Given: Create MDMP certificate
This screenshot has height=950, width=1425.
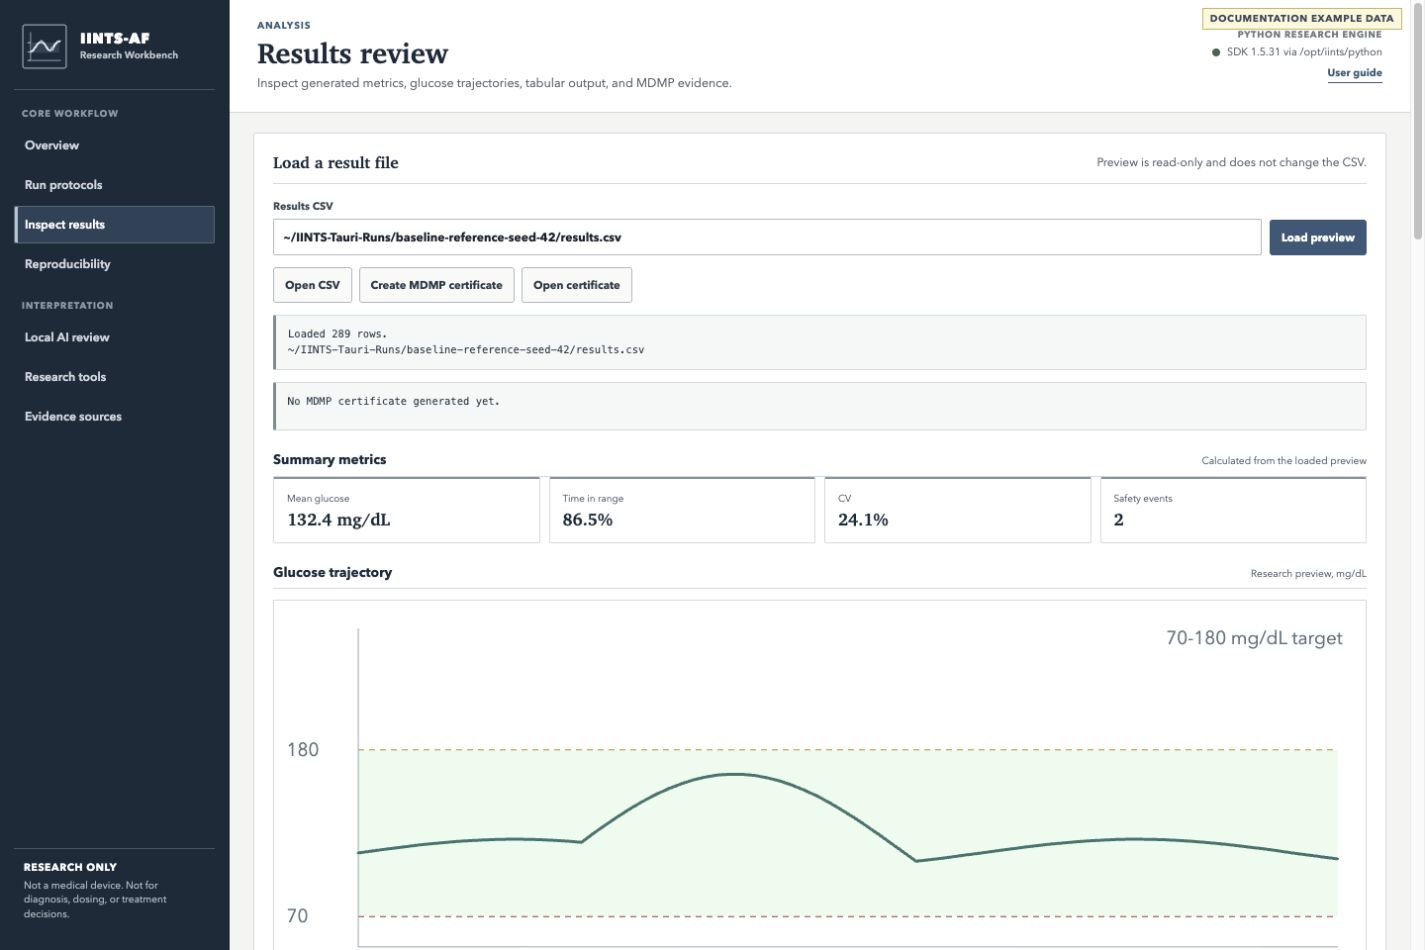Looking at the screenshot, I should pyautogui.click(x=436, y=285).
